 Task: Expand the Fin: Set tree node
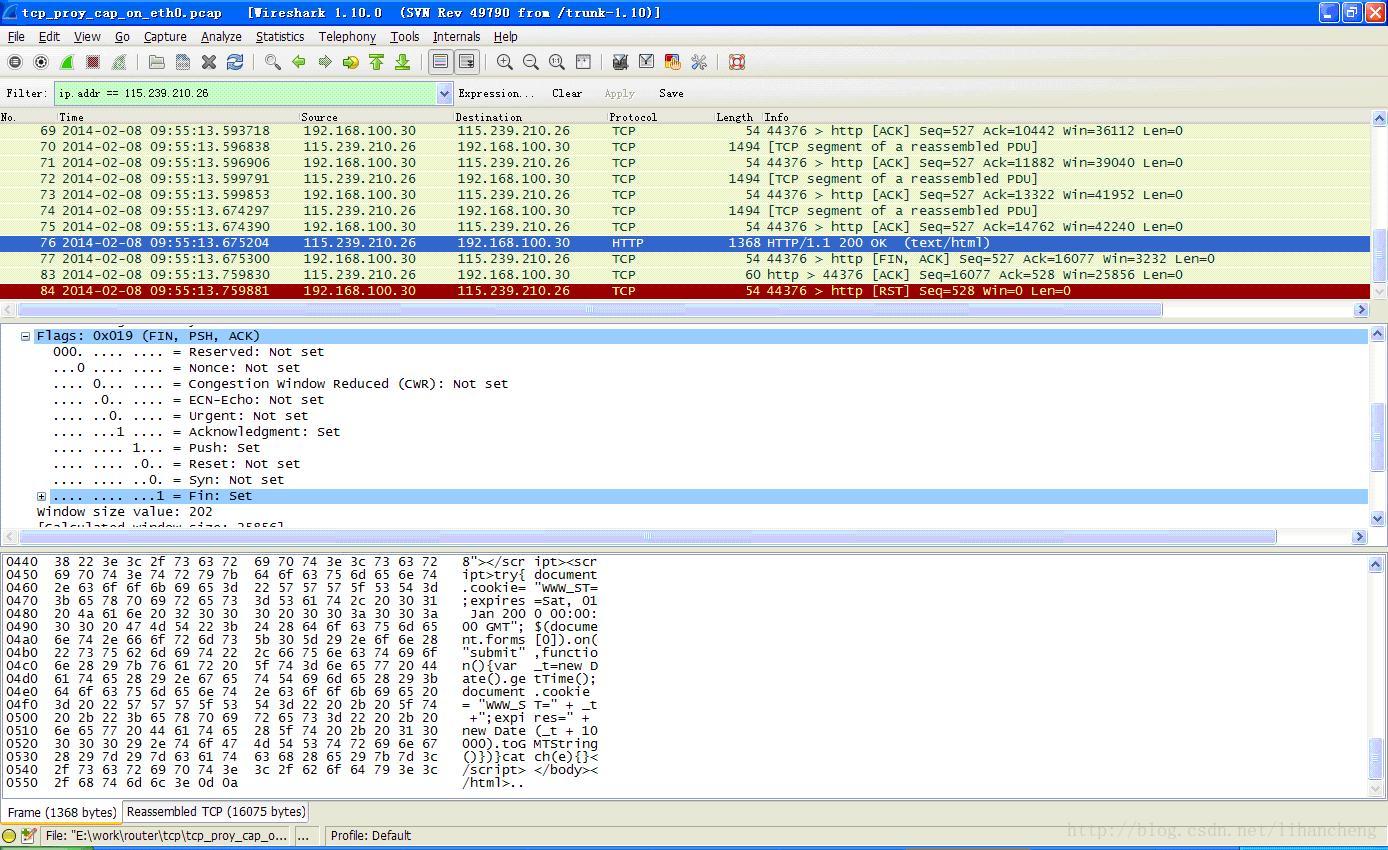point(41,496)
